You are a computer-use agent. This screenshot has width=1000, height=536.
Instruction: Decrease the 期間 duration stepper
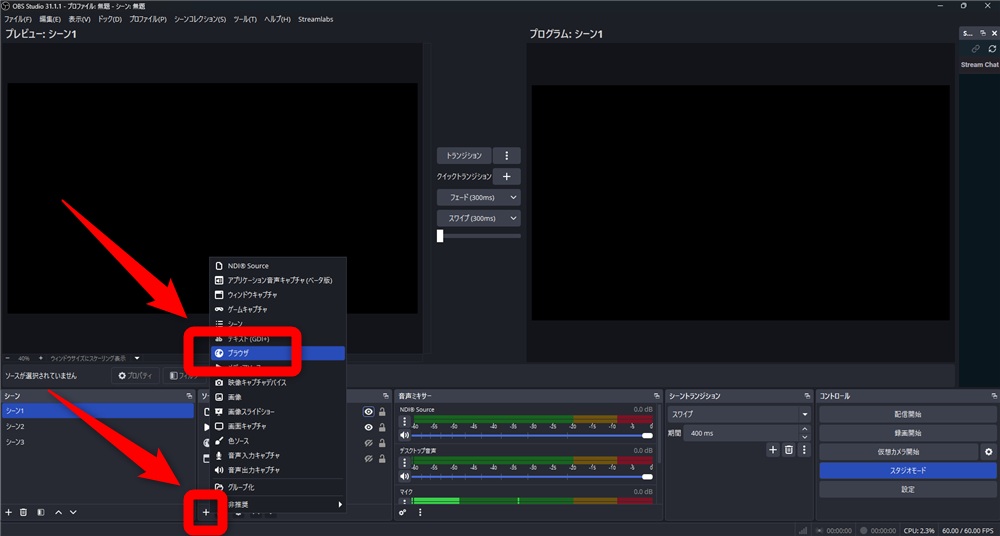click(805, 437)
